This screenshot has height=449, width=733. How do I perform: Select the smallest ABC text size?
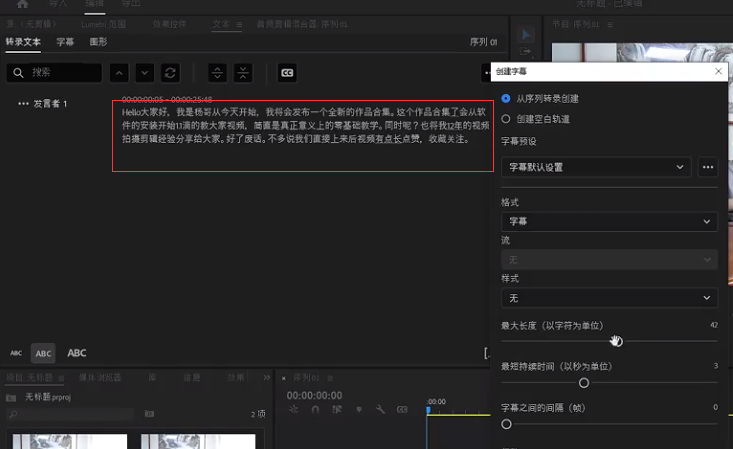pos(16,353)
